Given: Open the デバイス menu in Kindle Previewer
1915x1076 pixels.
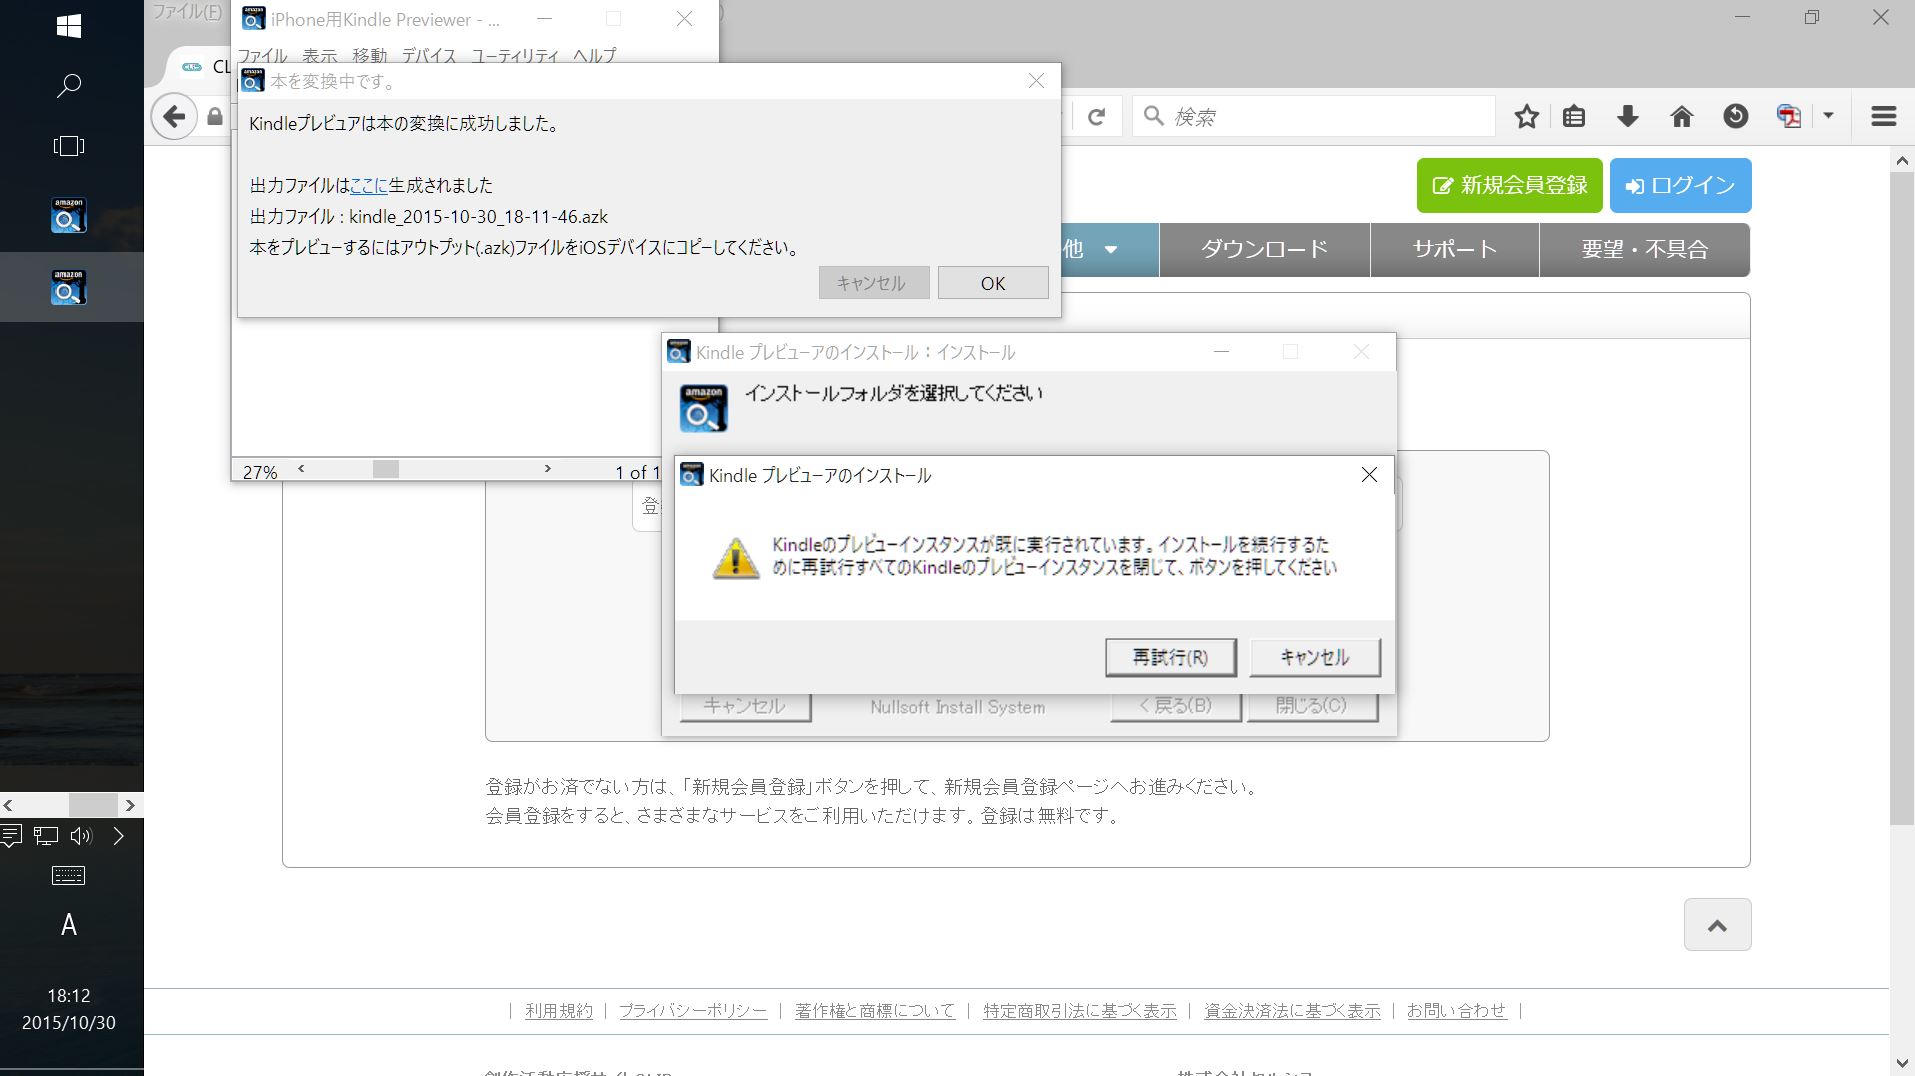Looking at the screenshot, I should point(429,56).
